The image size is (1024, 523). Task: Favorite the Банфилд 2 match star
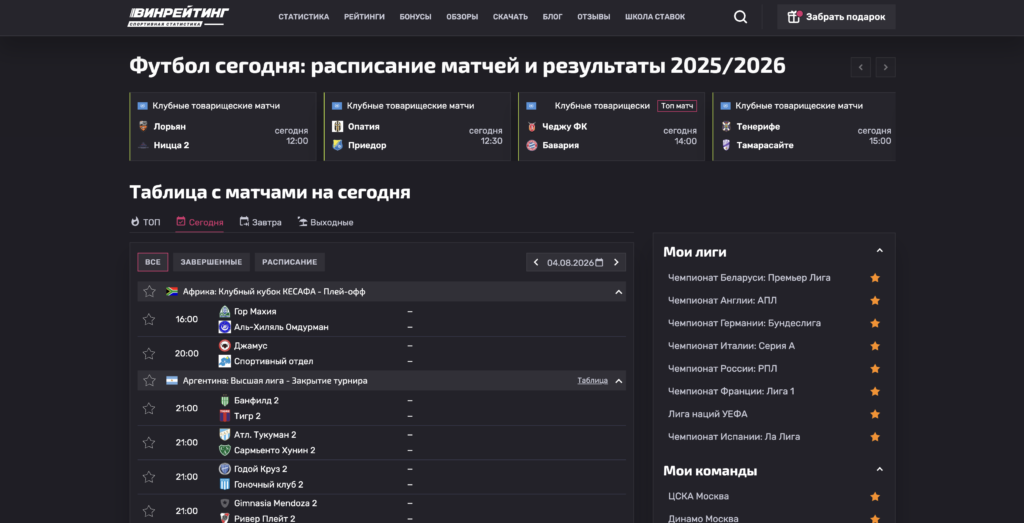pyautogui.click(x=149, y=408)
